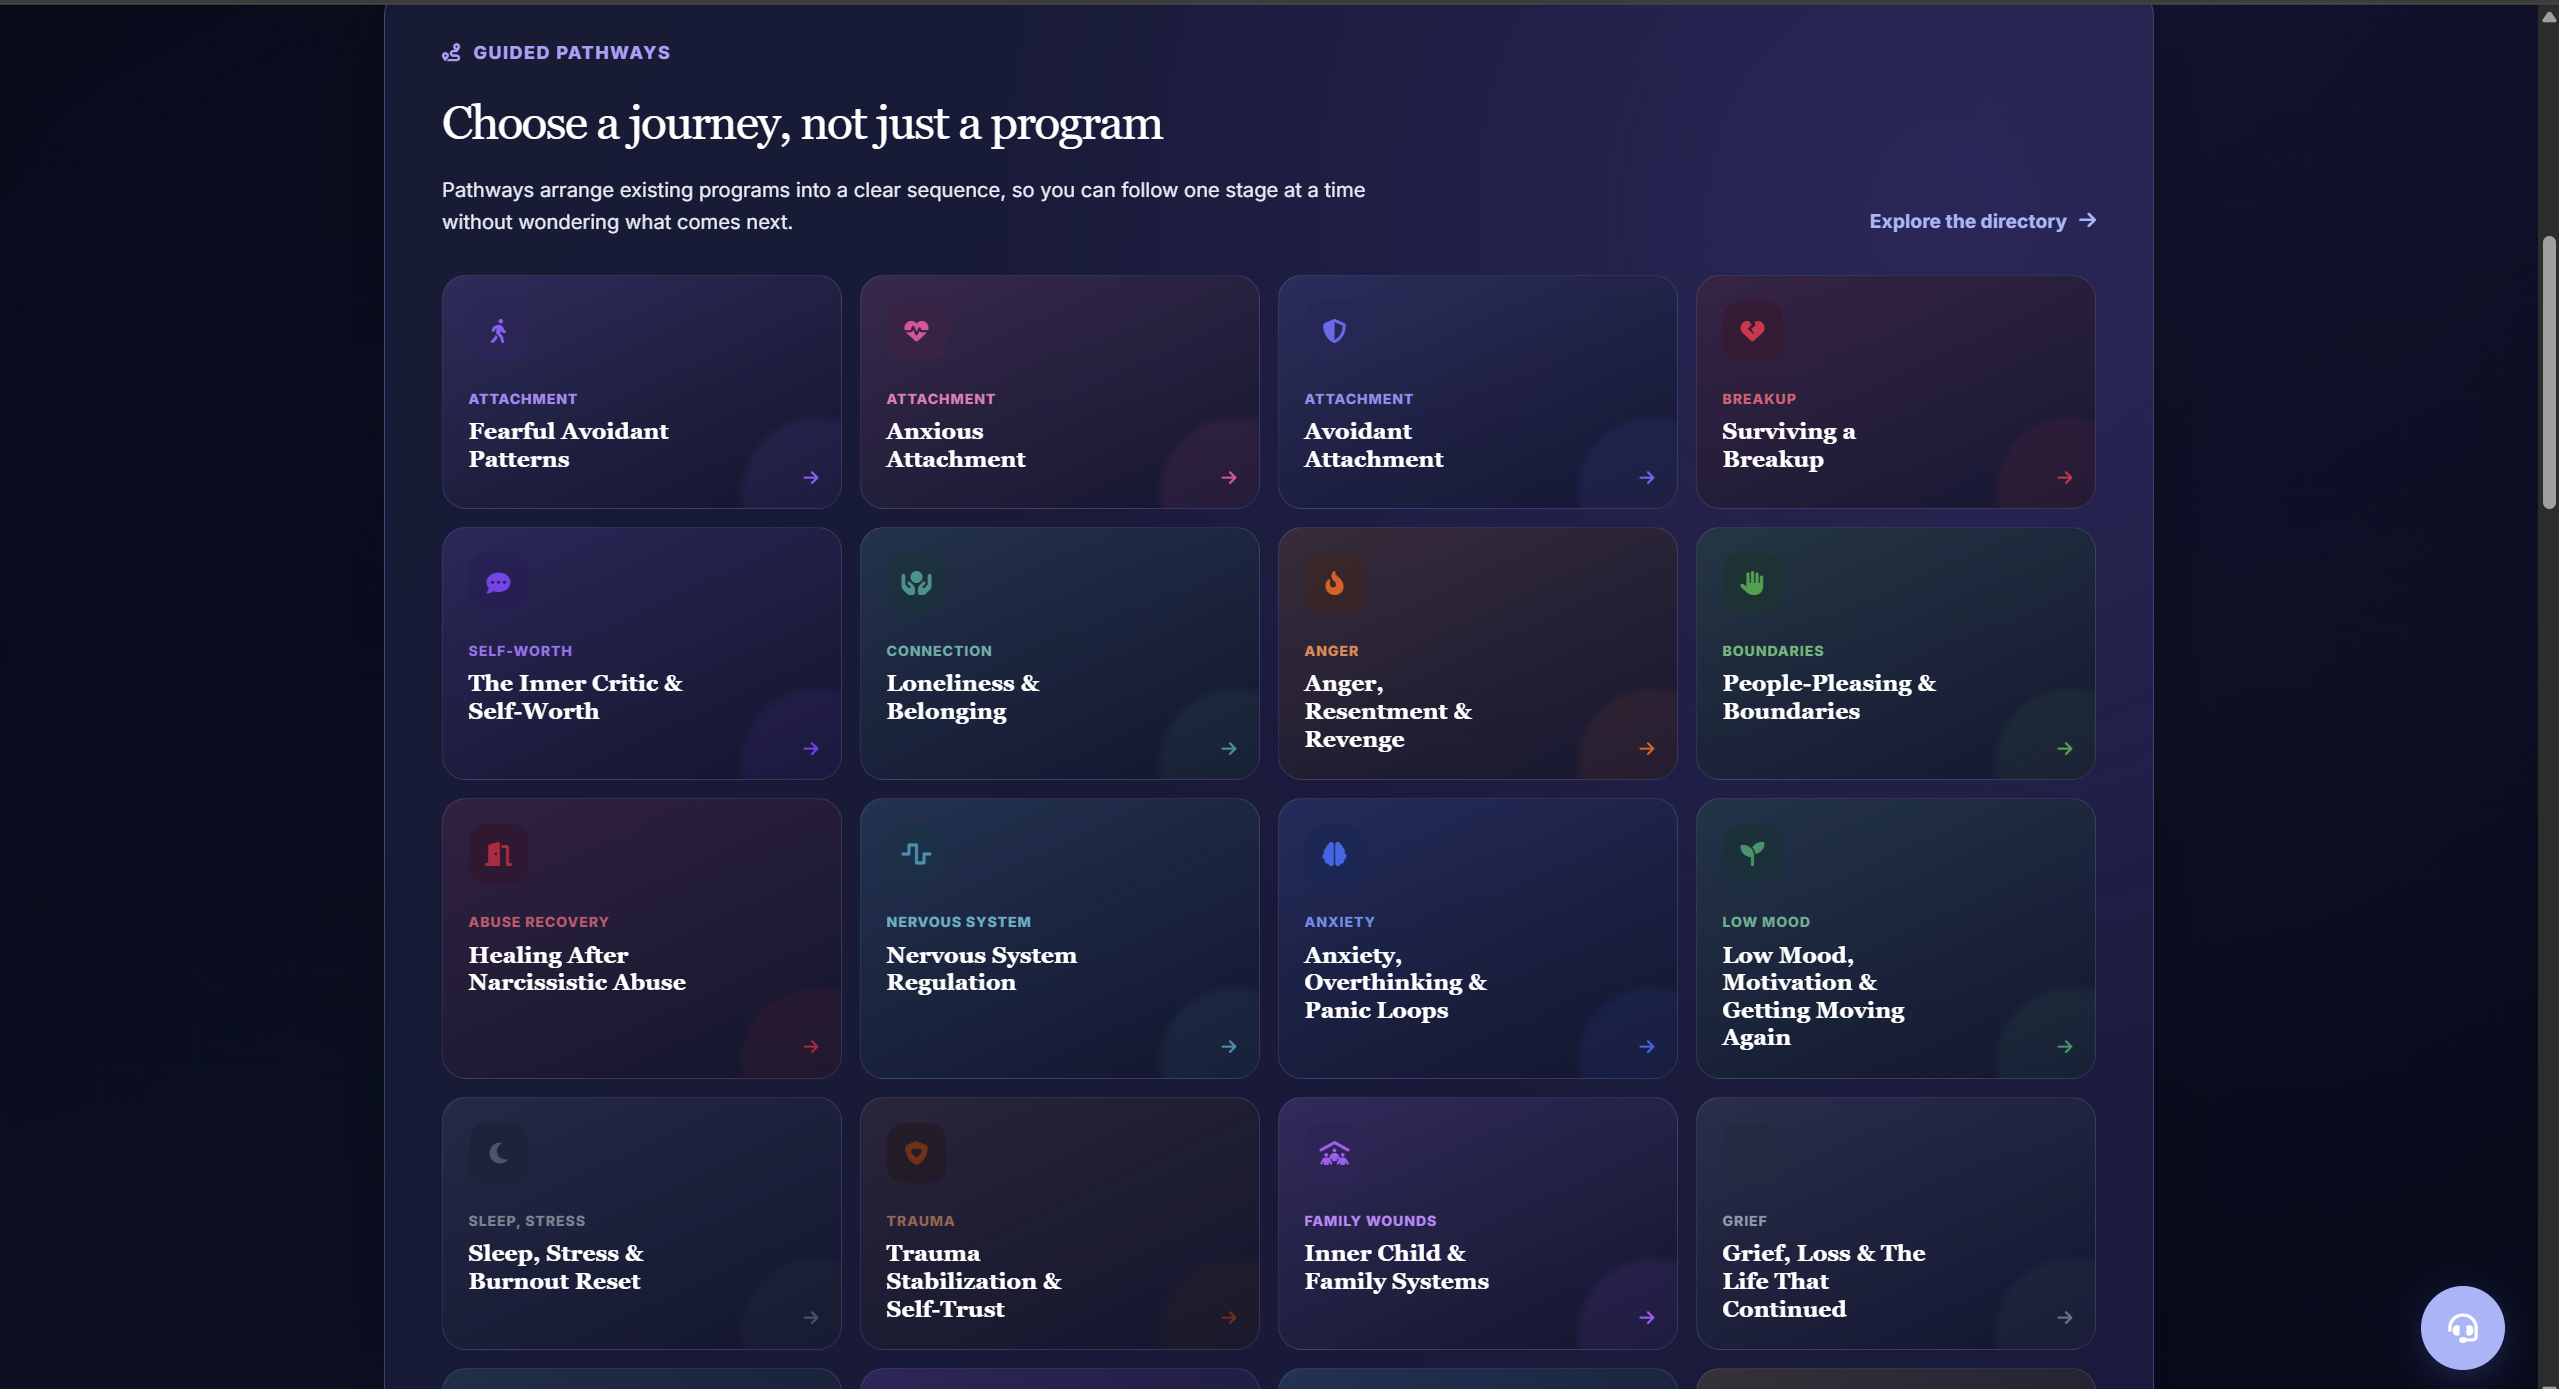The image size is (2559, 1389).
Task: Click the arrow on Anger, Resentment & Revenge card
Action: 1647,749
